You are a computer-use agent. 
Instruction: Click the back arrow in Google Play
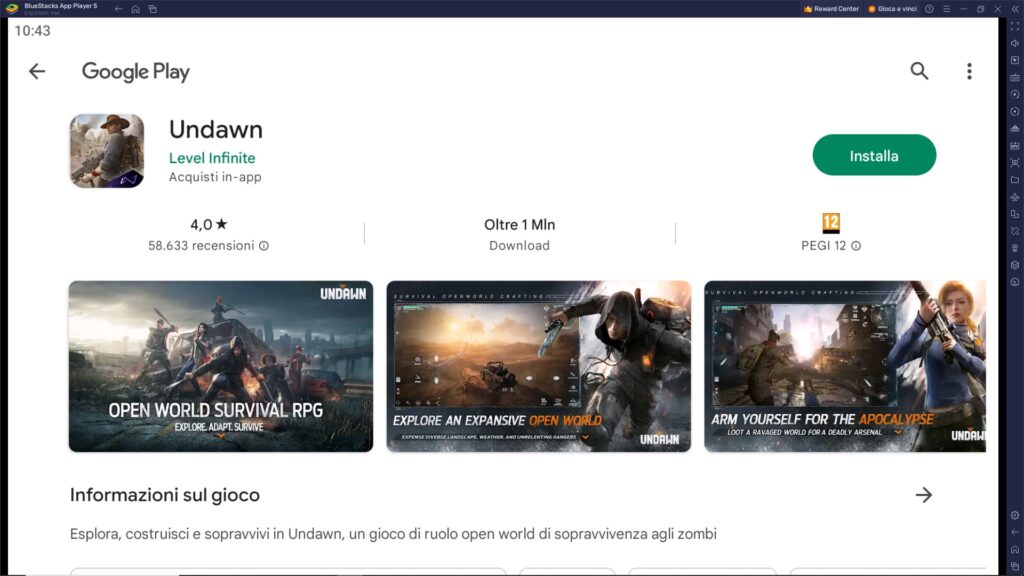coord(37,71)
